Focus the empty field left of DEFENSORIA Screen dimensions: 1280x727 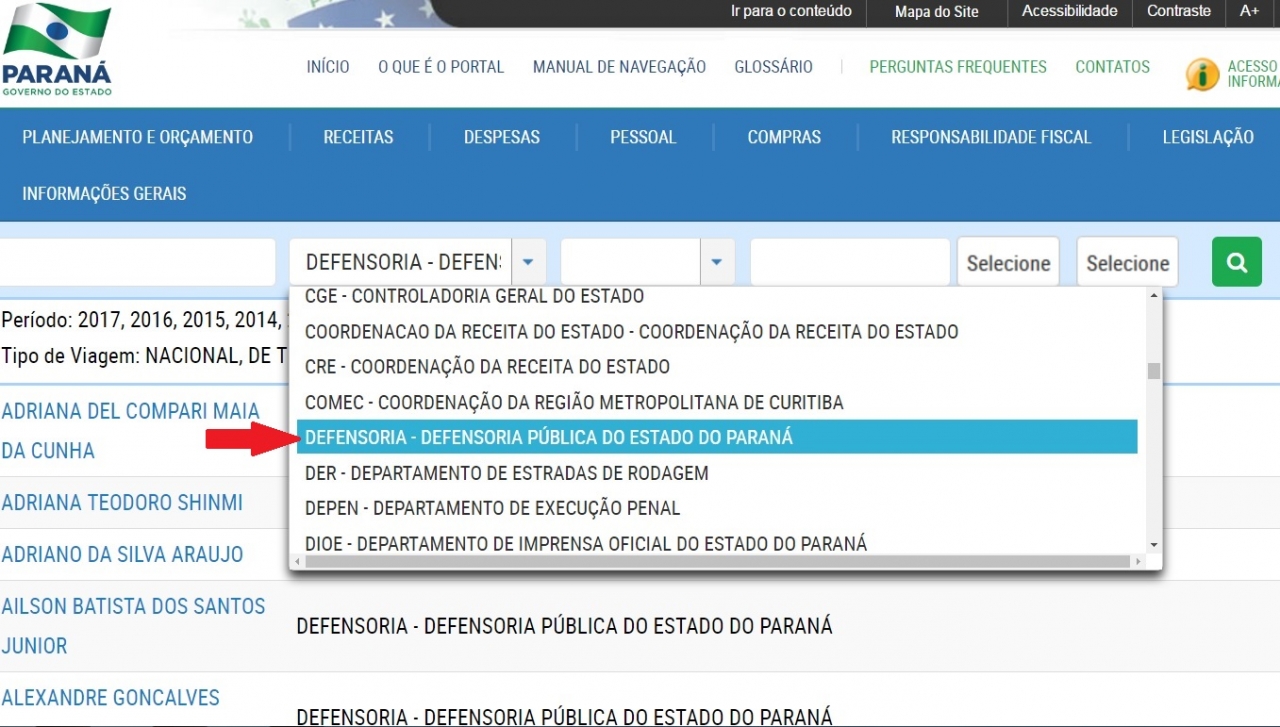137,262
